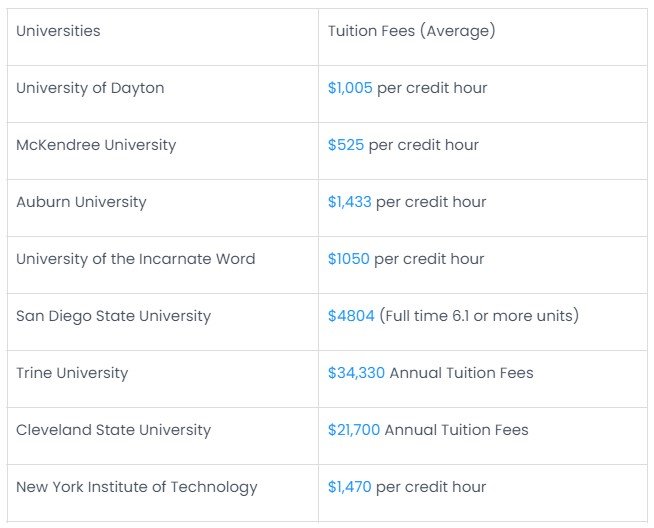Click the University of Dayton cell
The height and width of the screenshot is (528, 654).
pos(163,94)
